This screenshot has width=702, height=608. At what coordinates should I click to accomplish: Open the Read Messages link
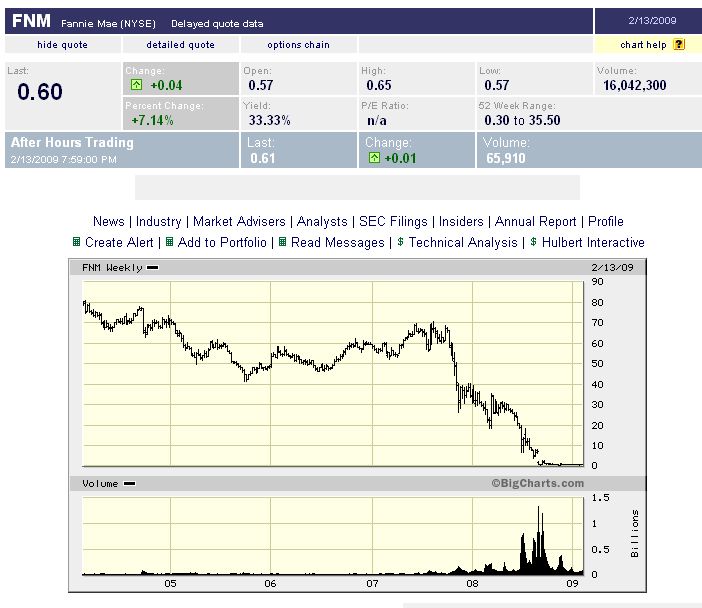coord(338,242)
